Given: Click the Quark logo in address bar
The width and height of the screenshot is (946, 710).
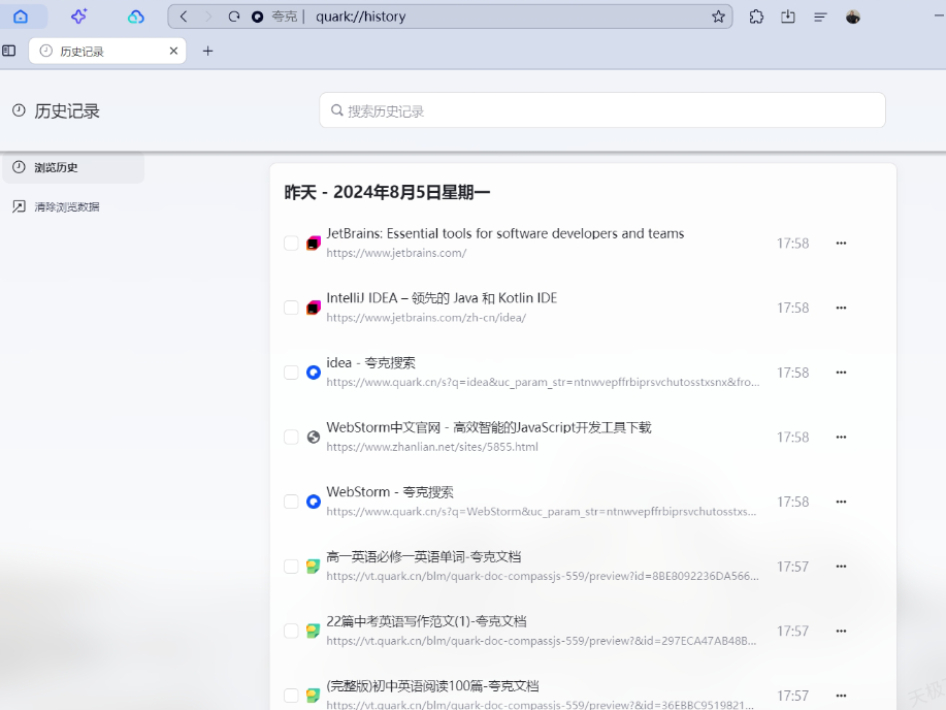Looking at the screenshot, I should coord(257,17).
